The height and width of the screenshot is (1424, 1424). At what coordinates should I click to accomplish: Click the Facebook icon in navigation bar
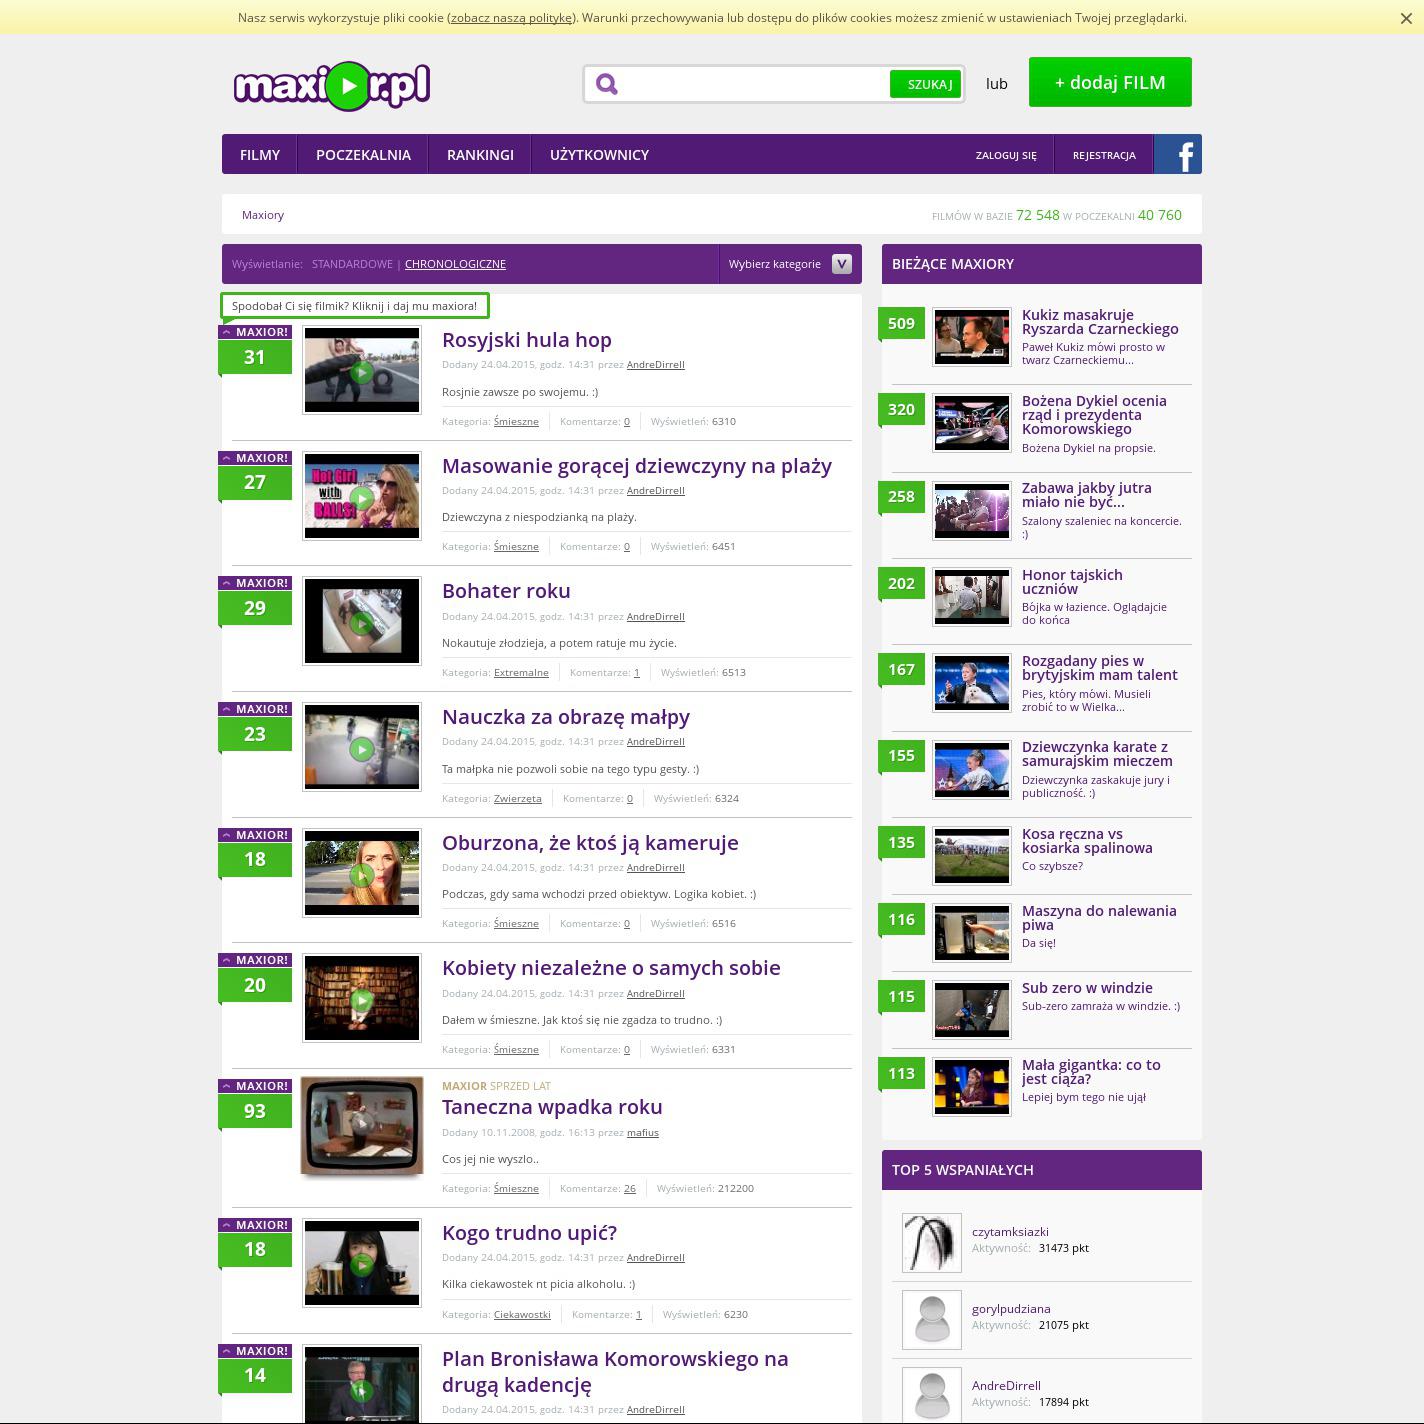point(1178,155)
